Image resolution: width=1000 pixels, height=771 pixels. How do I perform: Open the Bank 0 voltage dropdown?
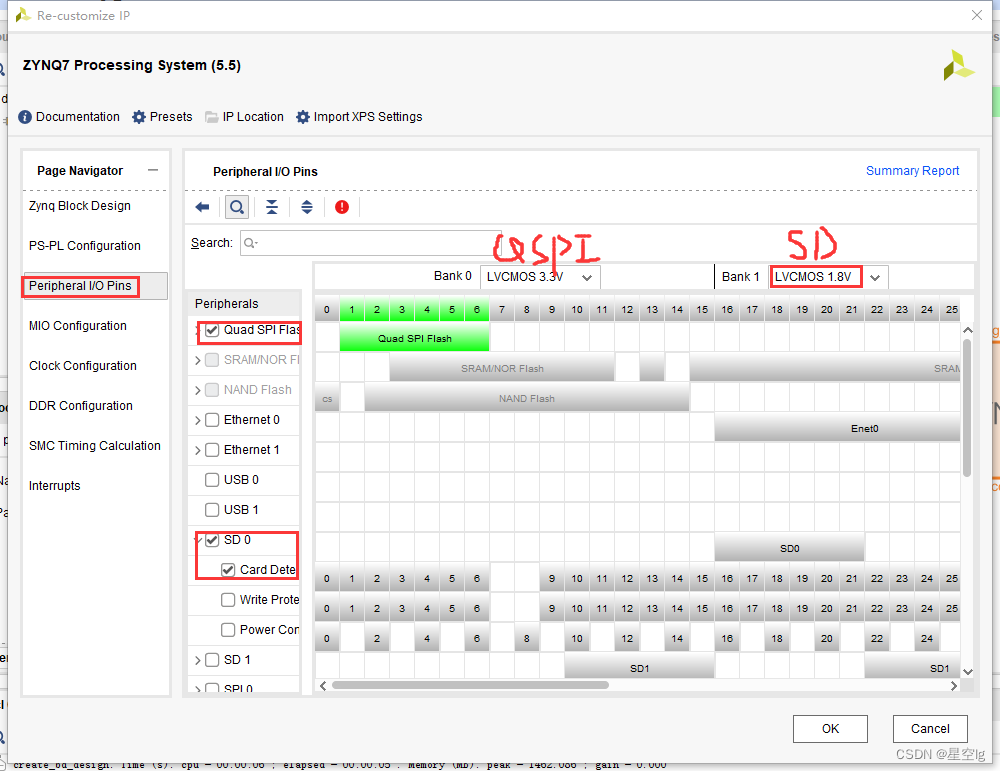(540, 277)
